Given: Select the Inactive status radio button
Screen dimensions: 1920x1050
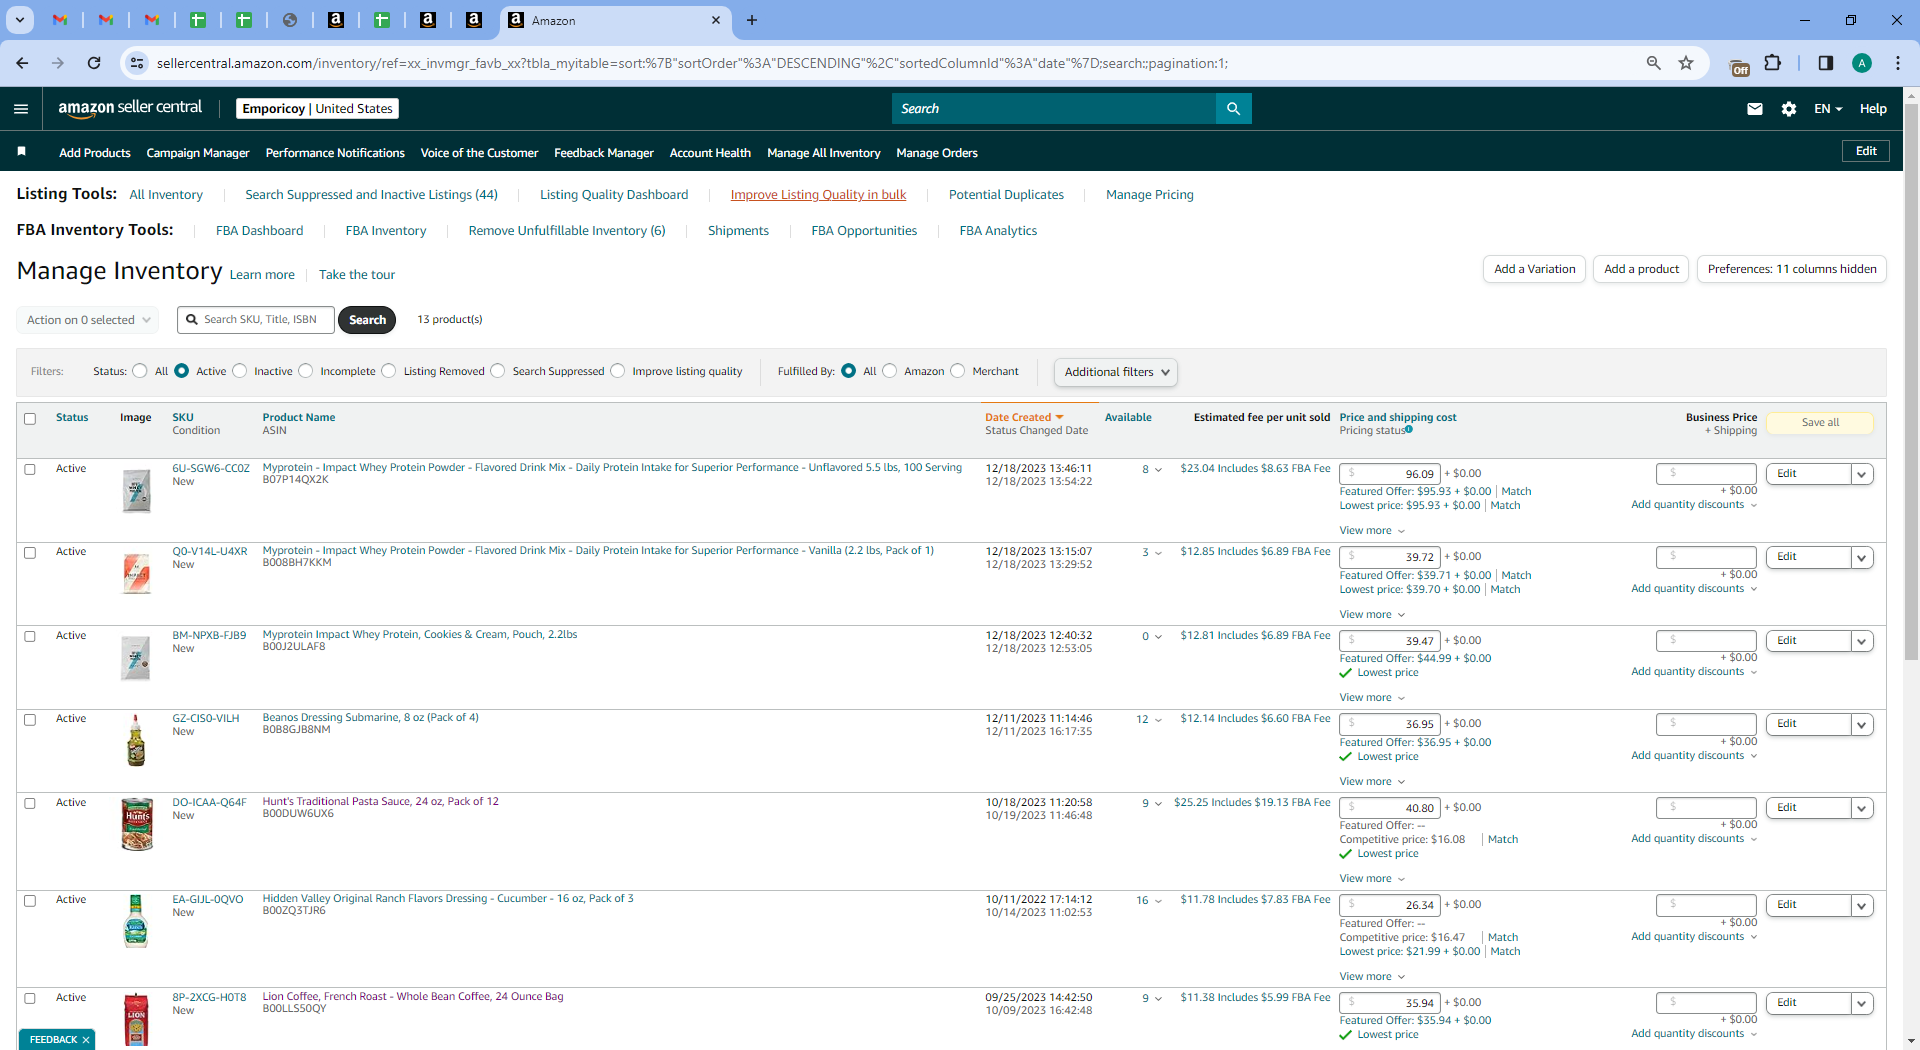Looking at the screenshot, I should click(240, 371).
